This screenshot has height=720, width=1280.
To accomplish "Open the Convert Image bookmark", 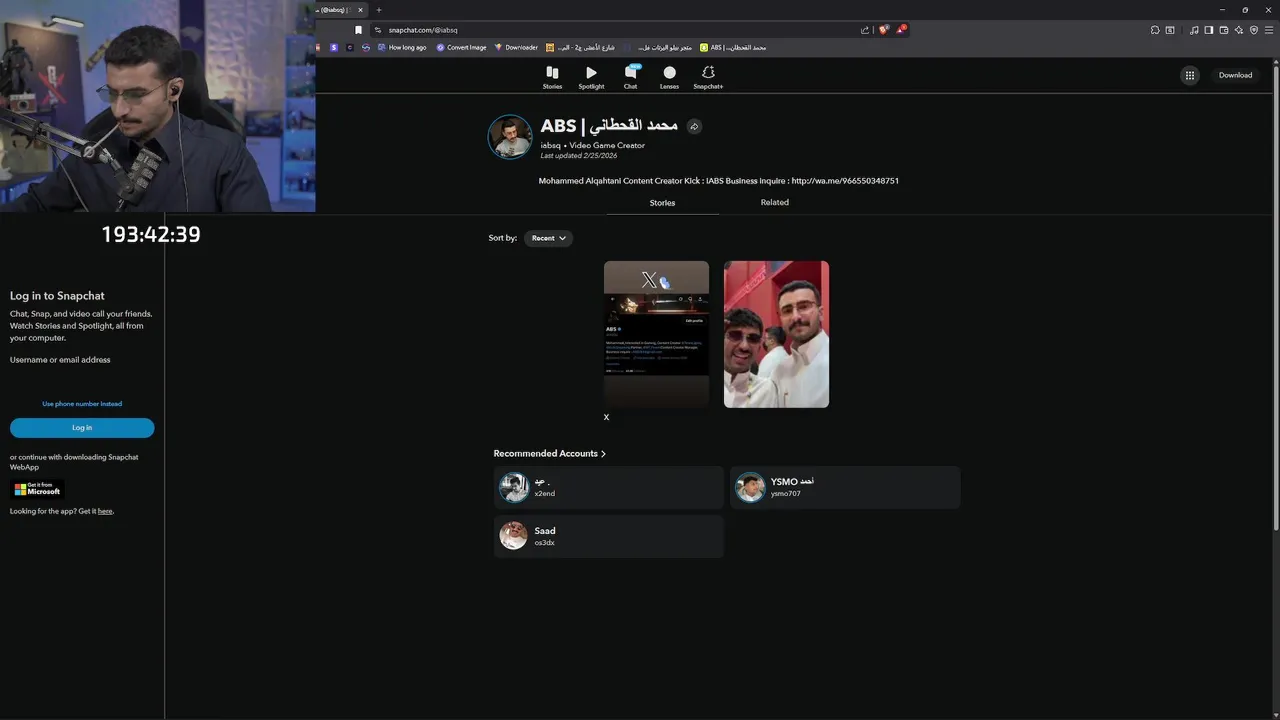I will coord(461,47).
